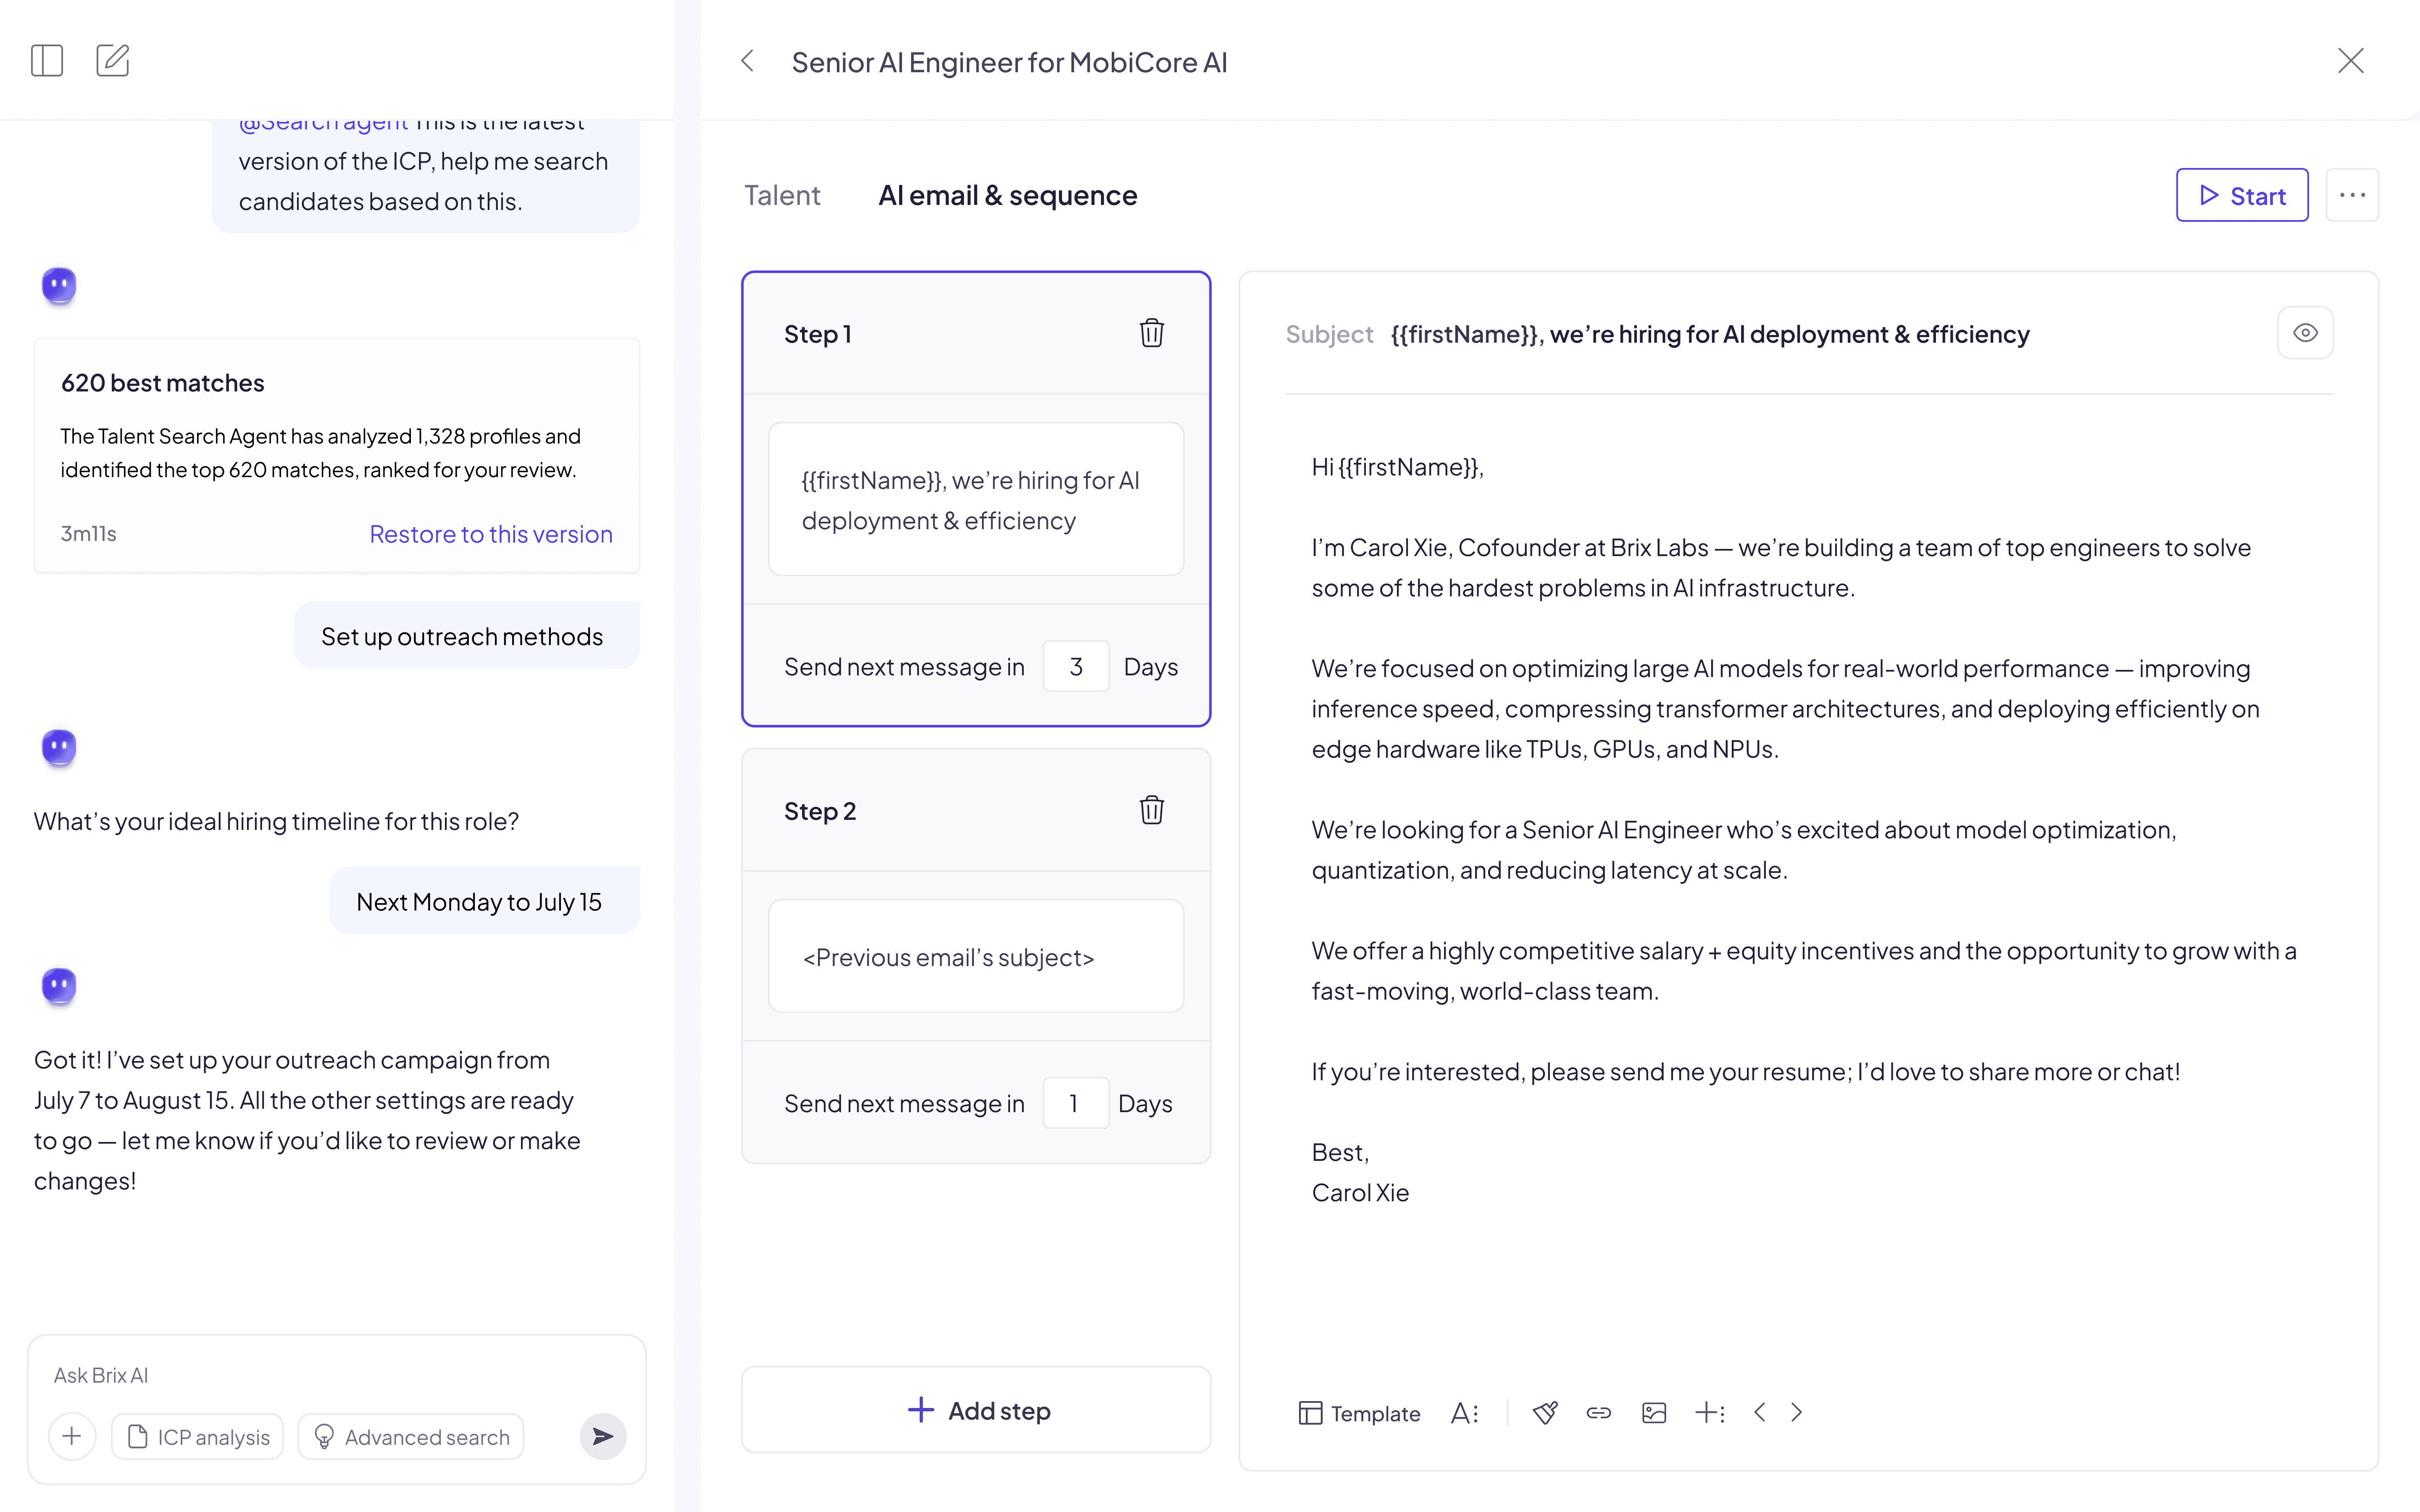2420x1512 pixels.
Task: Go back using the header chevron
Action: tap(747, 61)
